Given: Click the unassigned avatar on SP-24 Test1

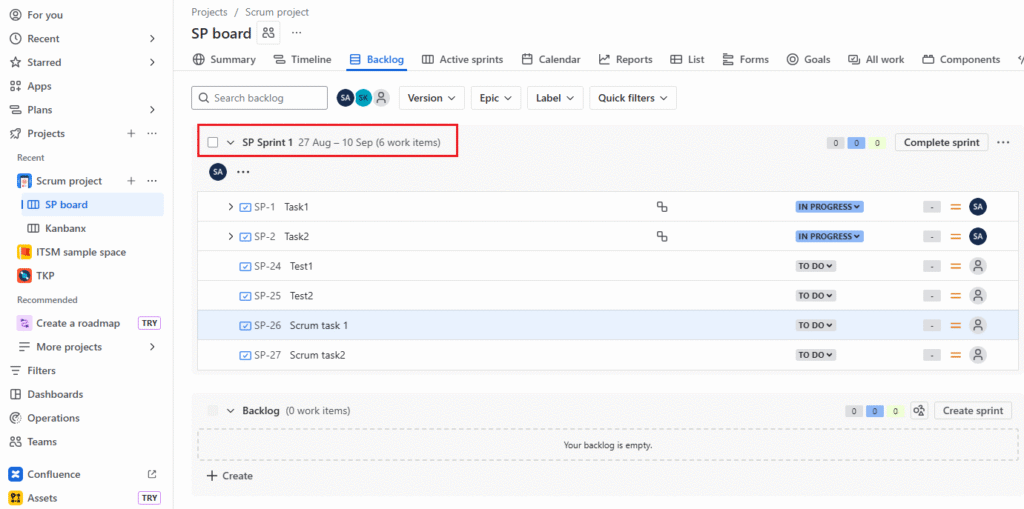Looking at the screenshot, I should coord(978,266).
